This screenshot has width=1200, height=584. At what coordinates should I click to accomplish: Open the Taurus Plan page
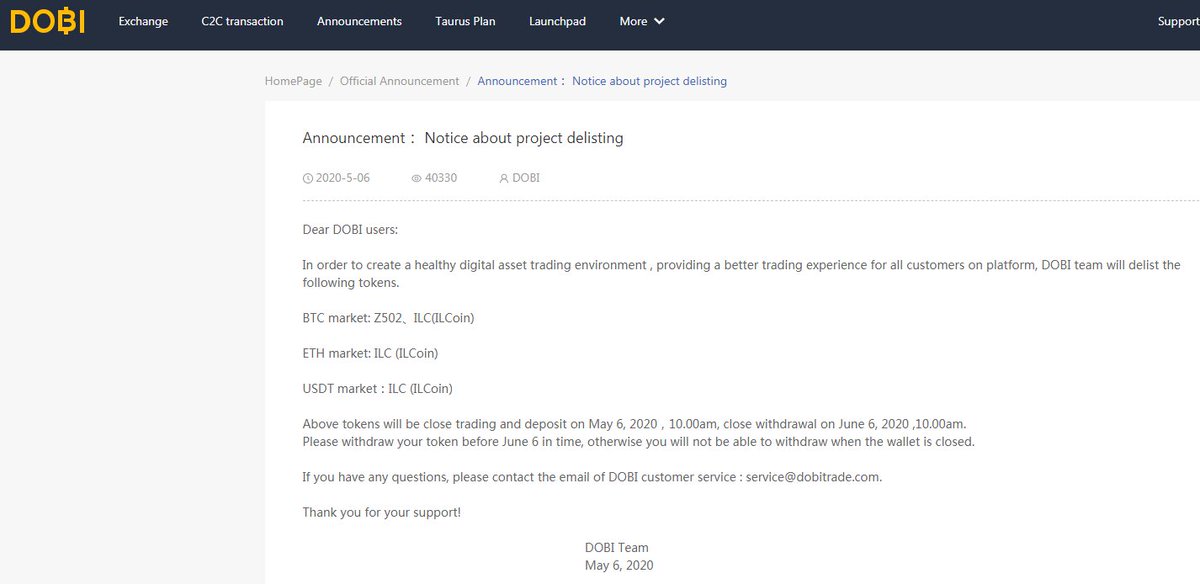[465, 20]
